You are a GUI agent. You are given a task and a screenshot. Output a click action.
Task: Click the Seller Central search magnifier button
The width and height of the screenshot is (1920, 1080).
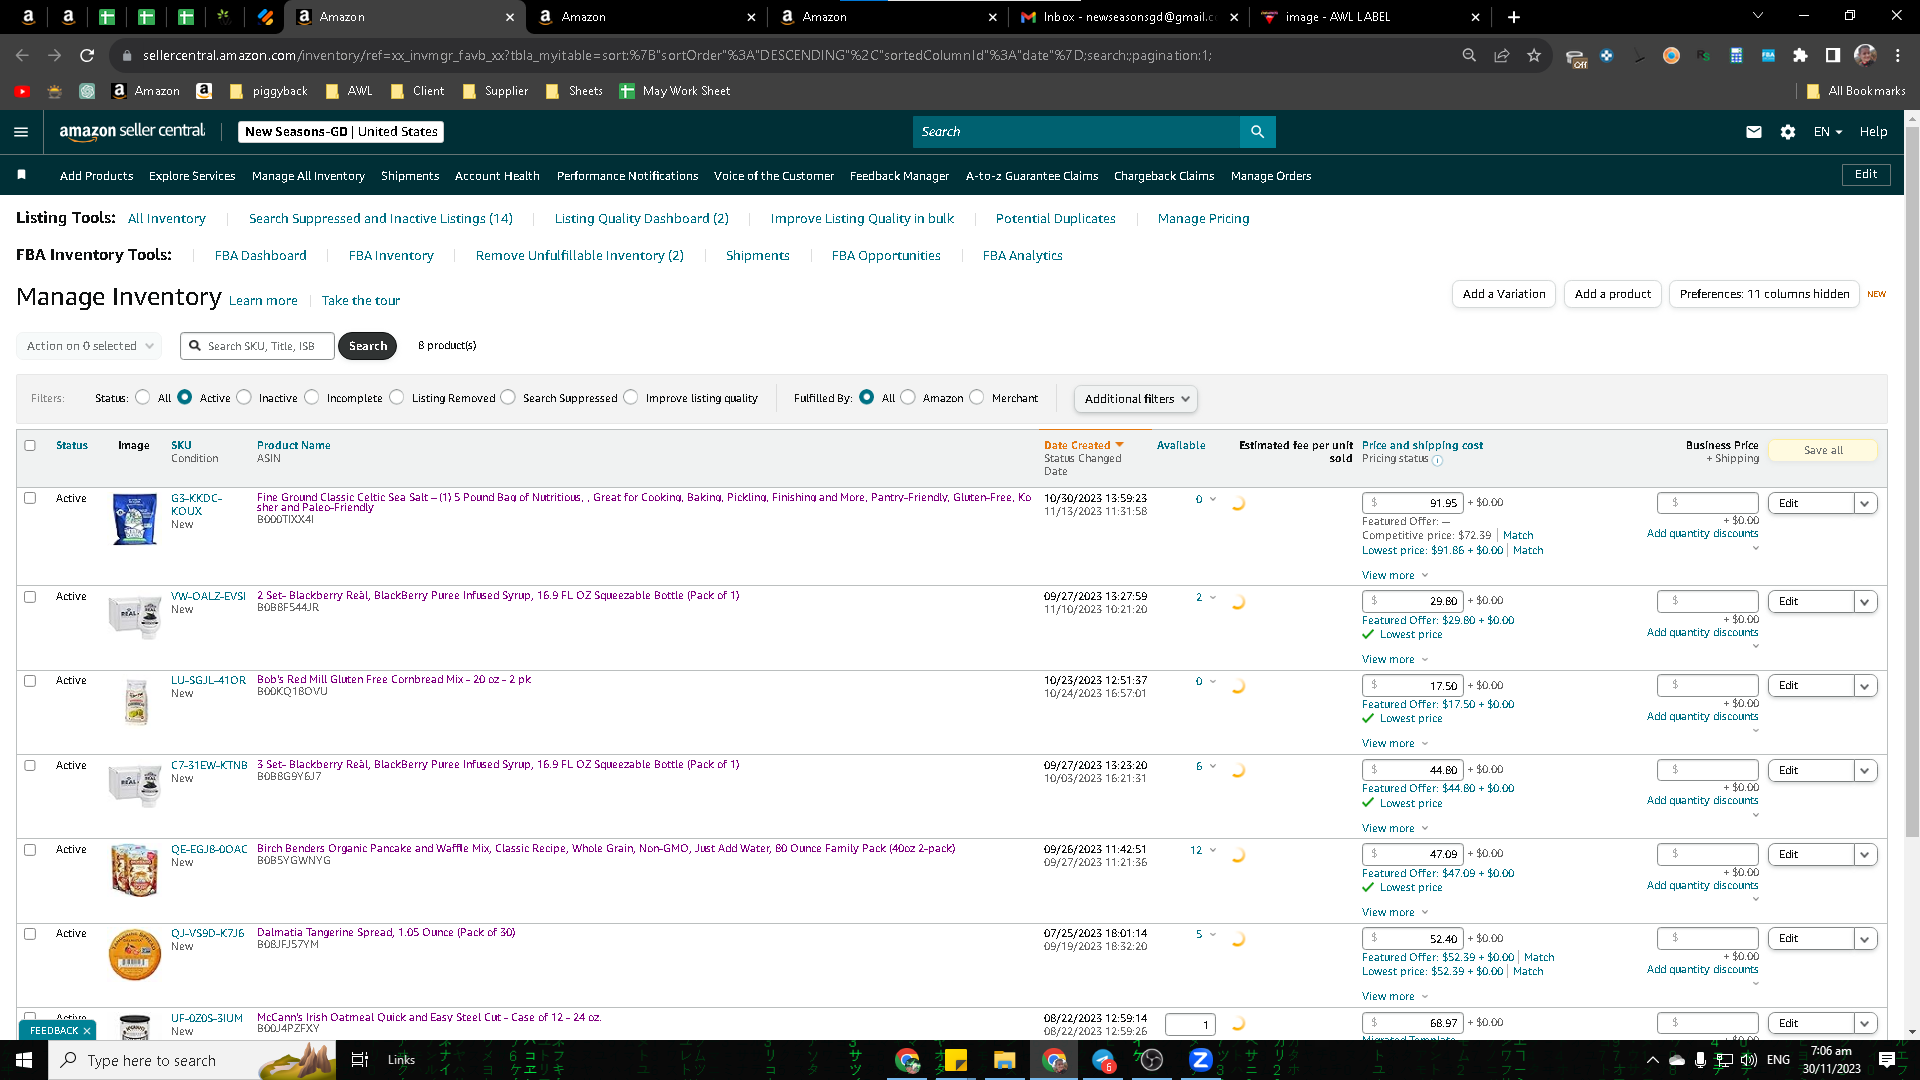click(x=1257, y=132)
